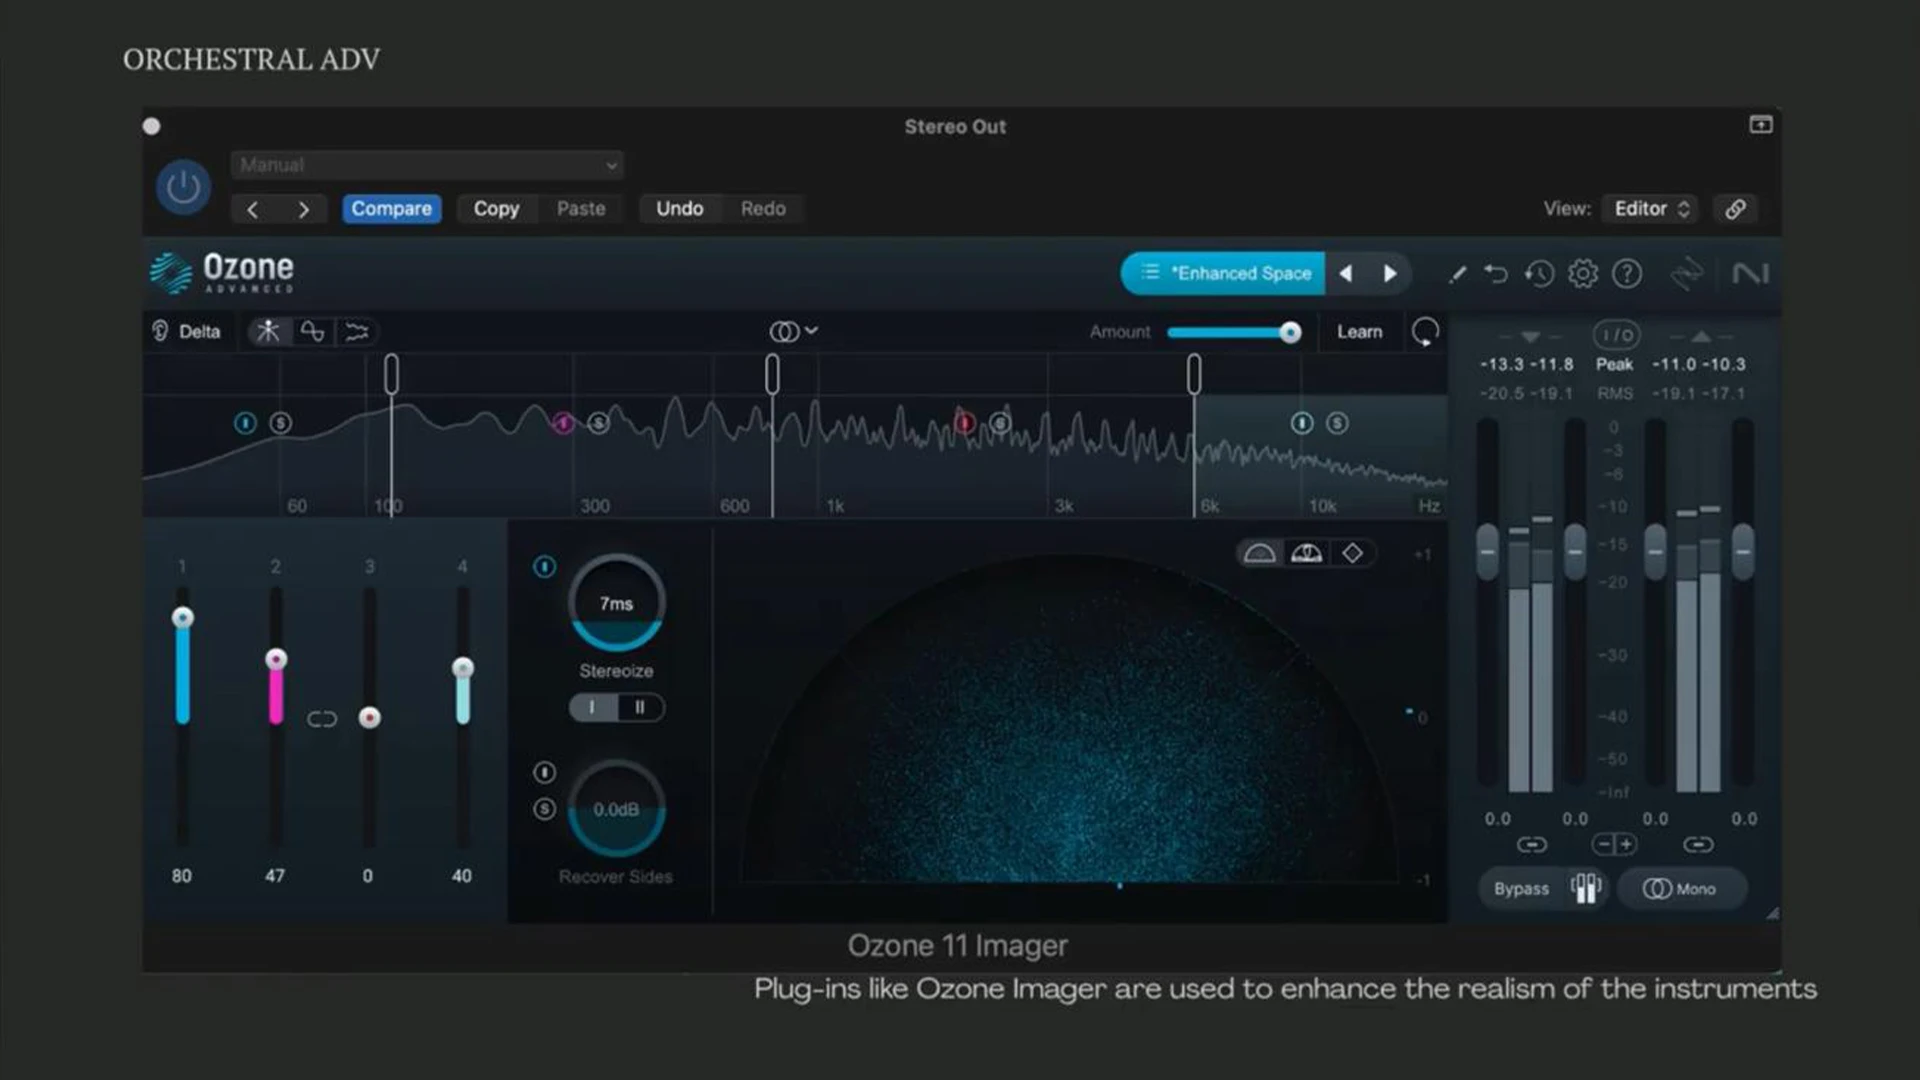Open the View Editor dropdown
The height and width of the screenshot is (1080, 1920).
click(1652, 209)
